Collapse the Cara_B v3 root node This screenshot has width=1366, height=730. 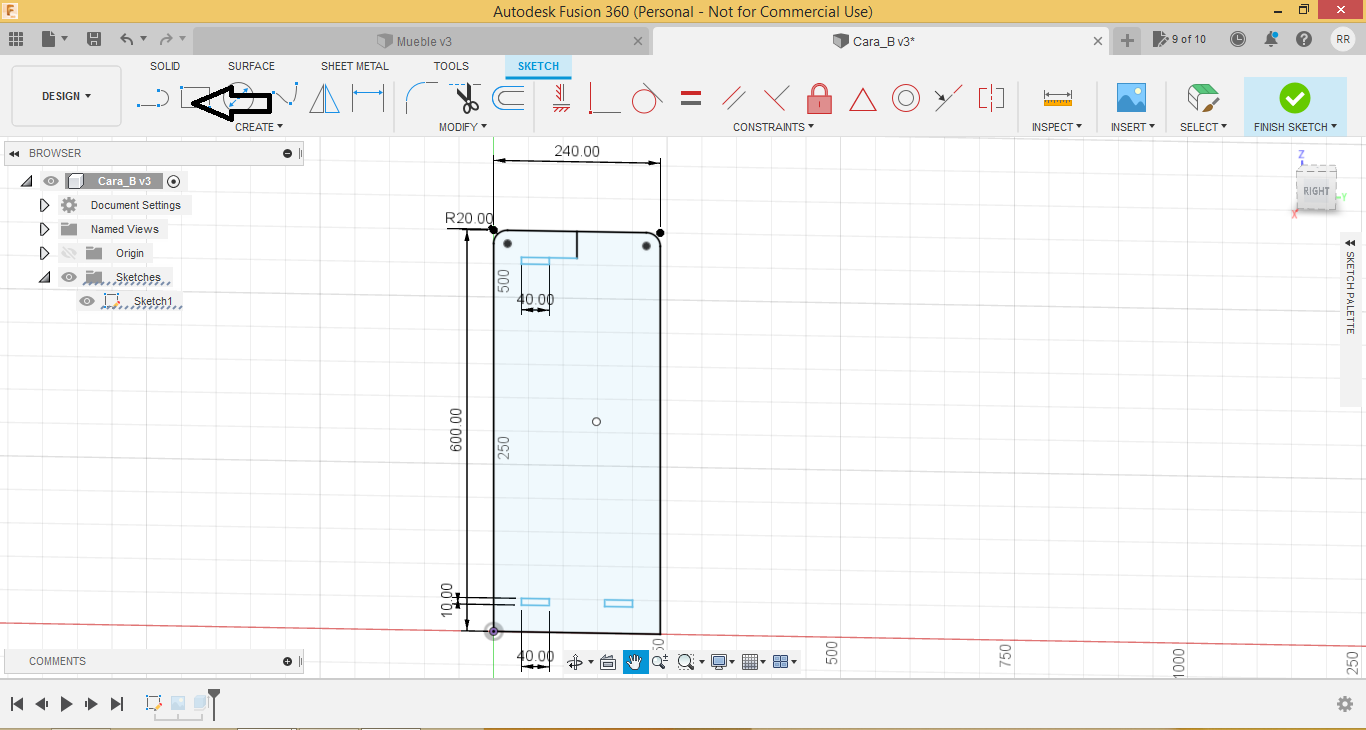(26, 181)
